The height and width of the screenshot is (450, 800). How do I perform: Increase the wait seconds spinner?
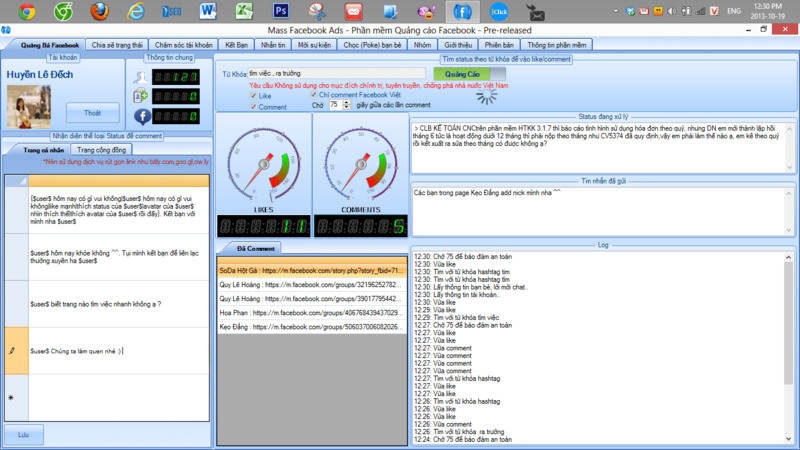tap(347, 102)
